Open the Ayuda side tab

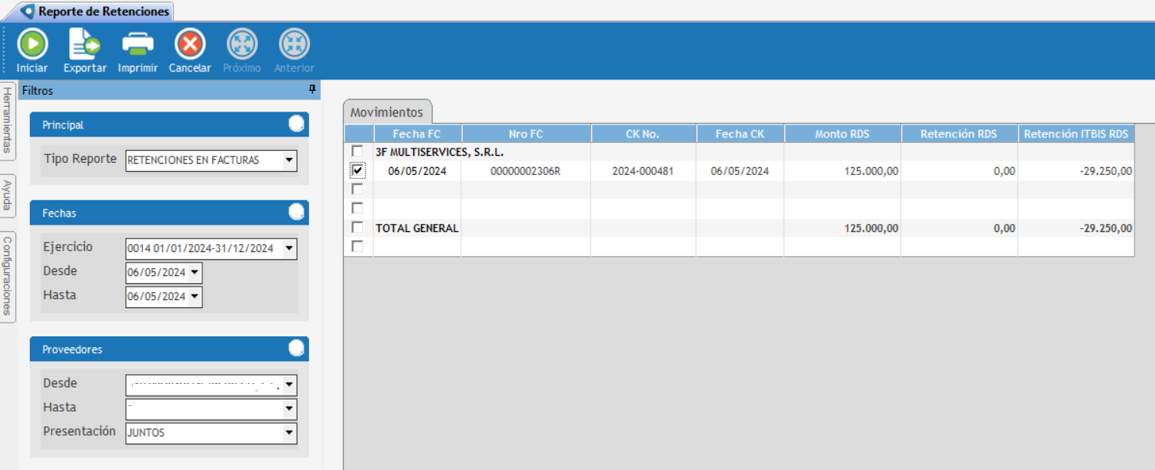click(x=7, y=197)
